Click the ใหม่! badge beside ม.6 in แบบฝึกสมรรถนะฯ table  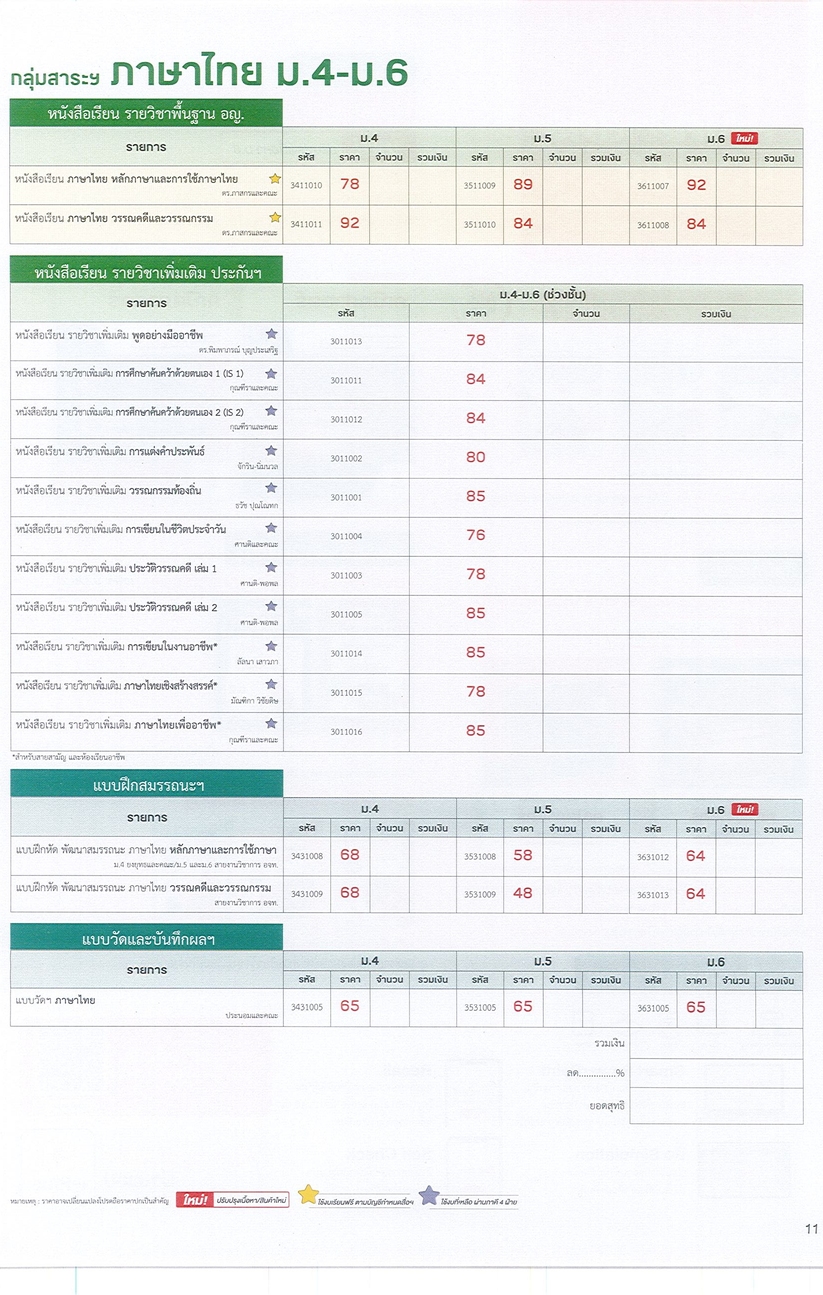(x=744, y=809)
